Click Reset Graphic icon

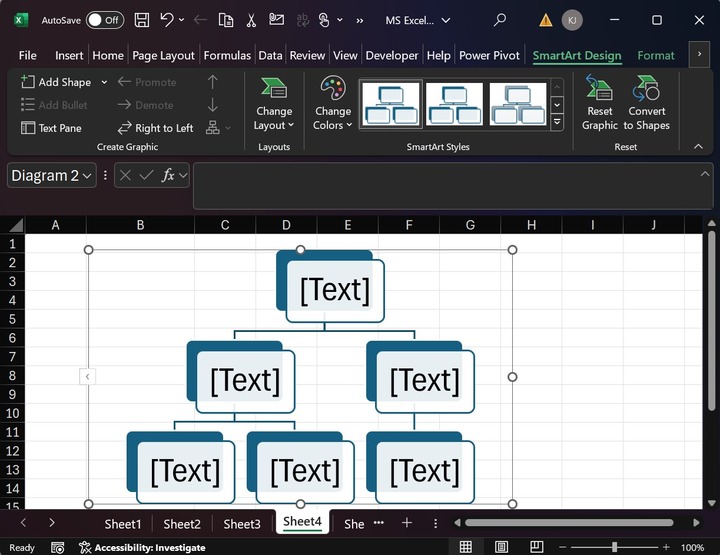tap(600, 104)
